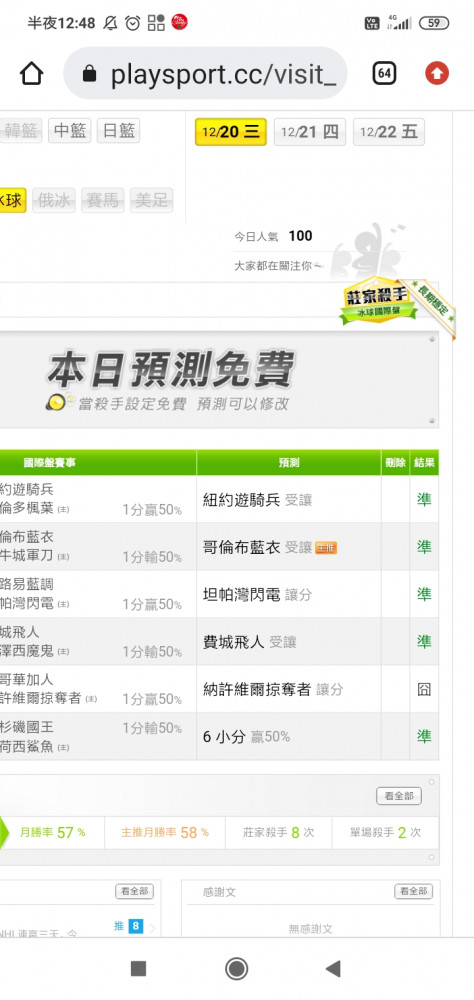Click the 本日預測免費 banner
Viewport: 474px width, 1000px height.
(218, 379)
